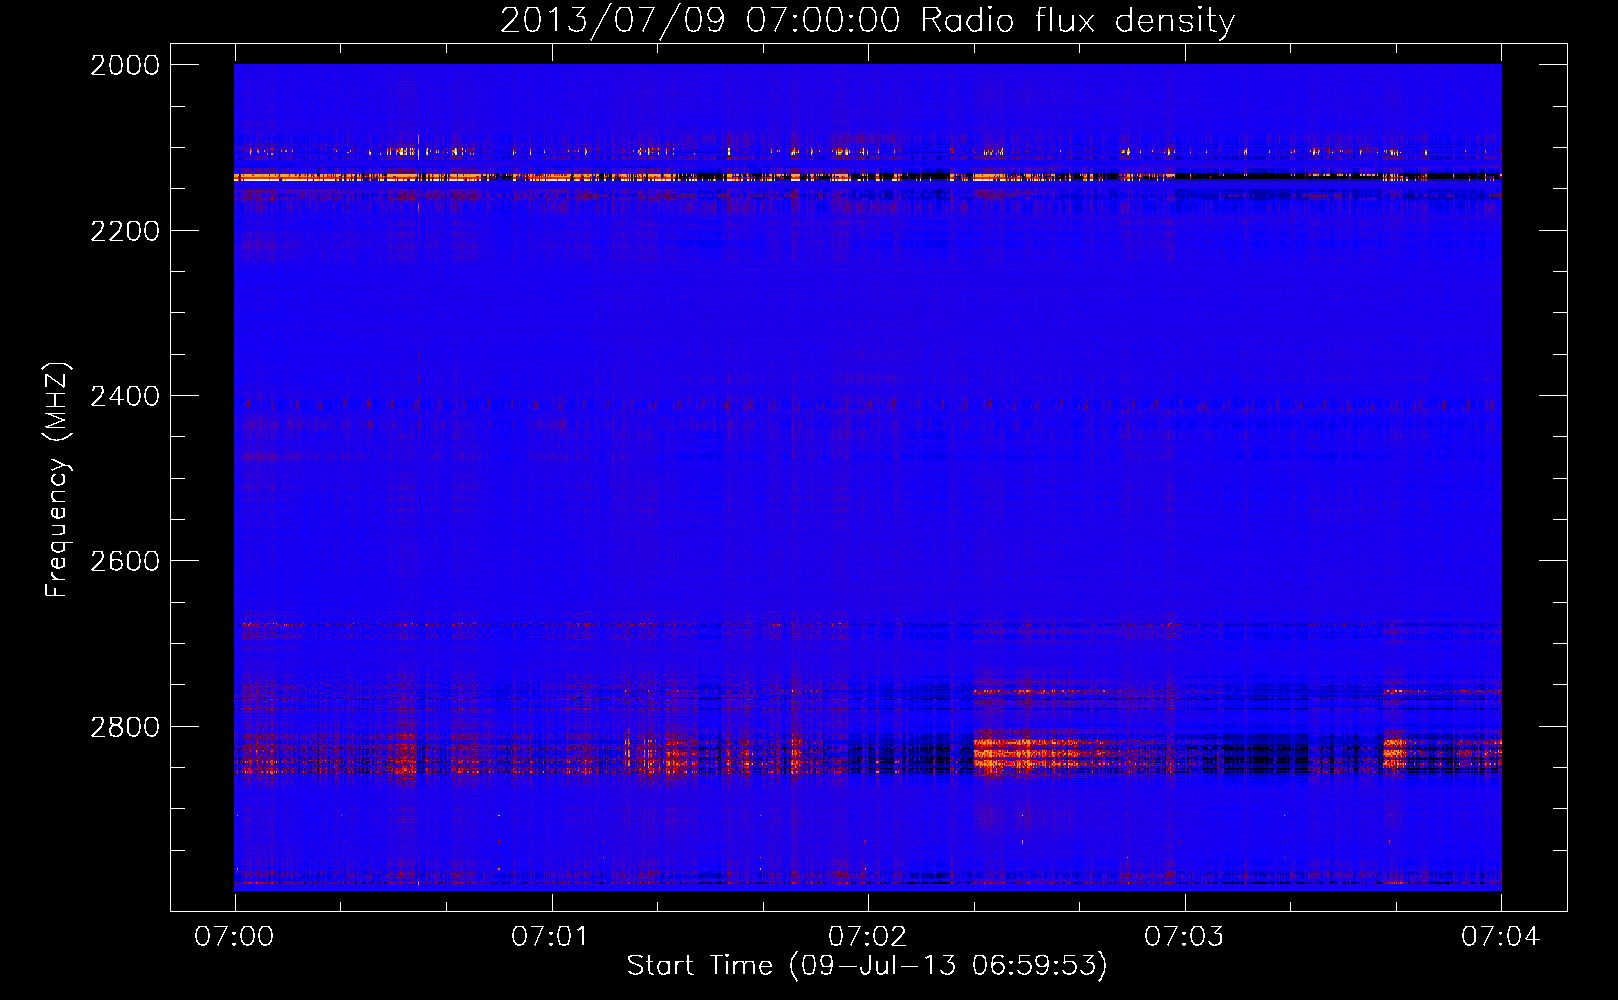
Task: Click the "Start Time (09-Jul-13 06:59:53)" axis label
Action: tap(867, 966)
